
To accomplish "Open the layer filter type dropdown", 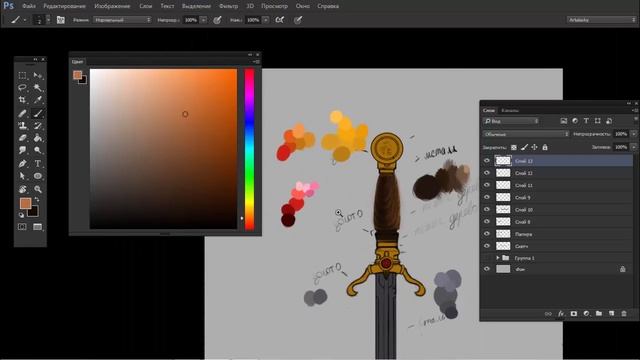I will [x=511, y=121].
